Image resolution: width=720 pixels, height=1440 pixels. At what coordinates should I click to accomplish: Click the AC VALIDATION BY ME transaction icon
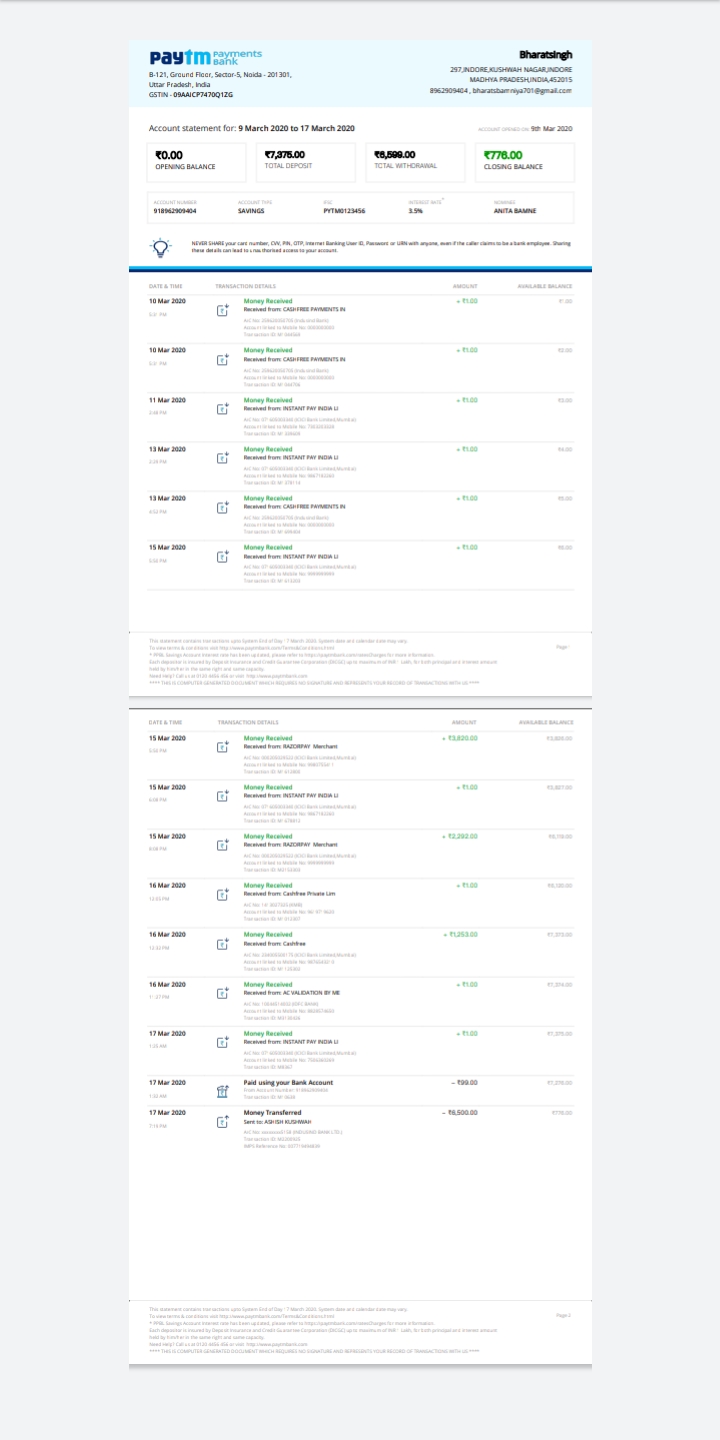click(223, 994)
